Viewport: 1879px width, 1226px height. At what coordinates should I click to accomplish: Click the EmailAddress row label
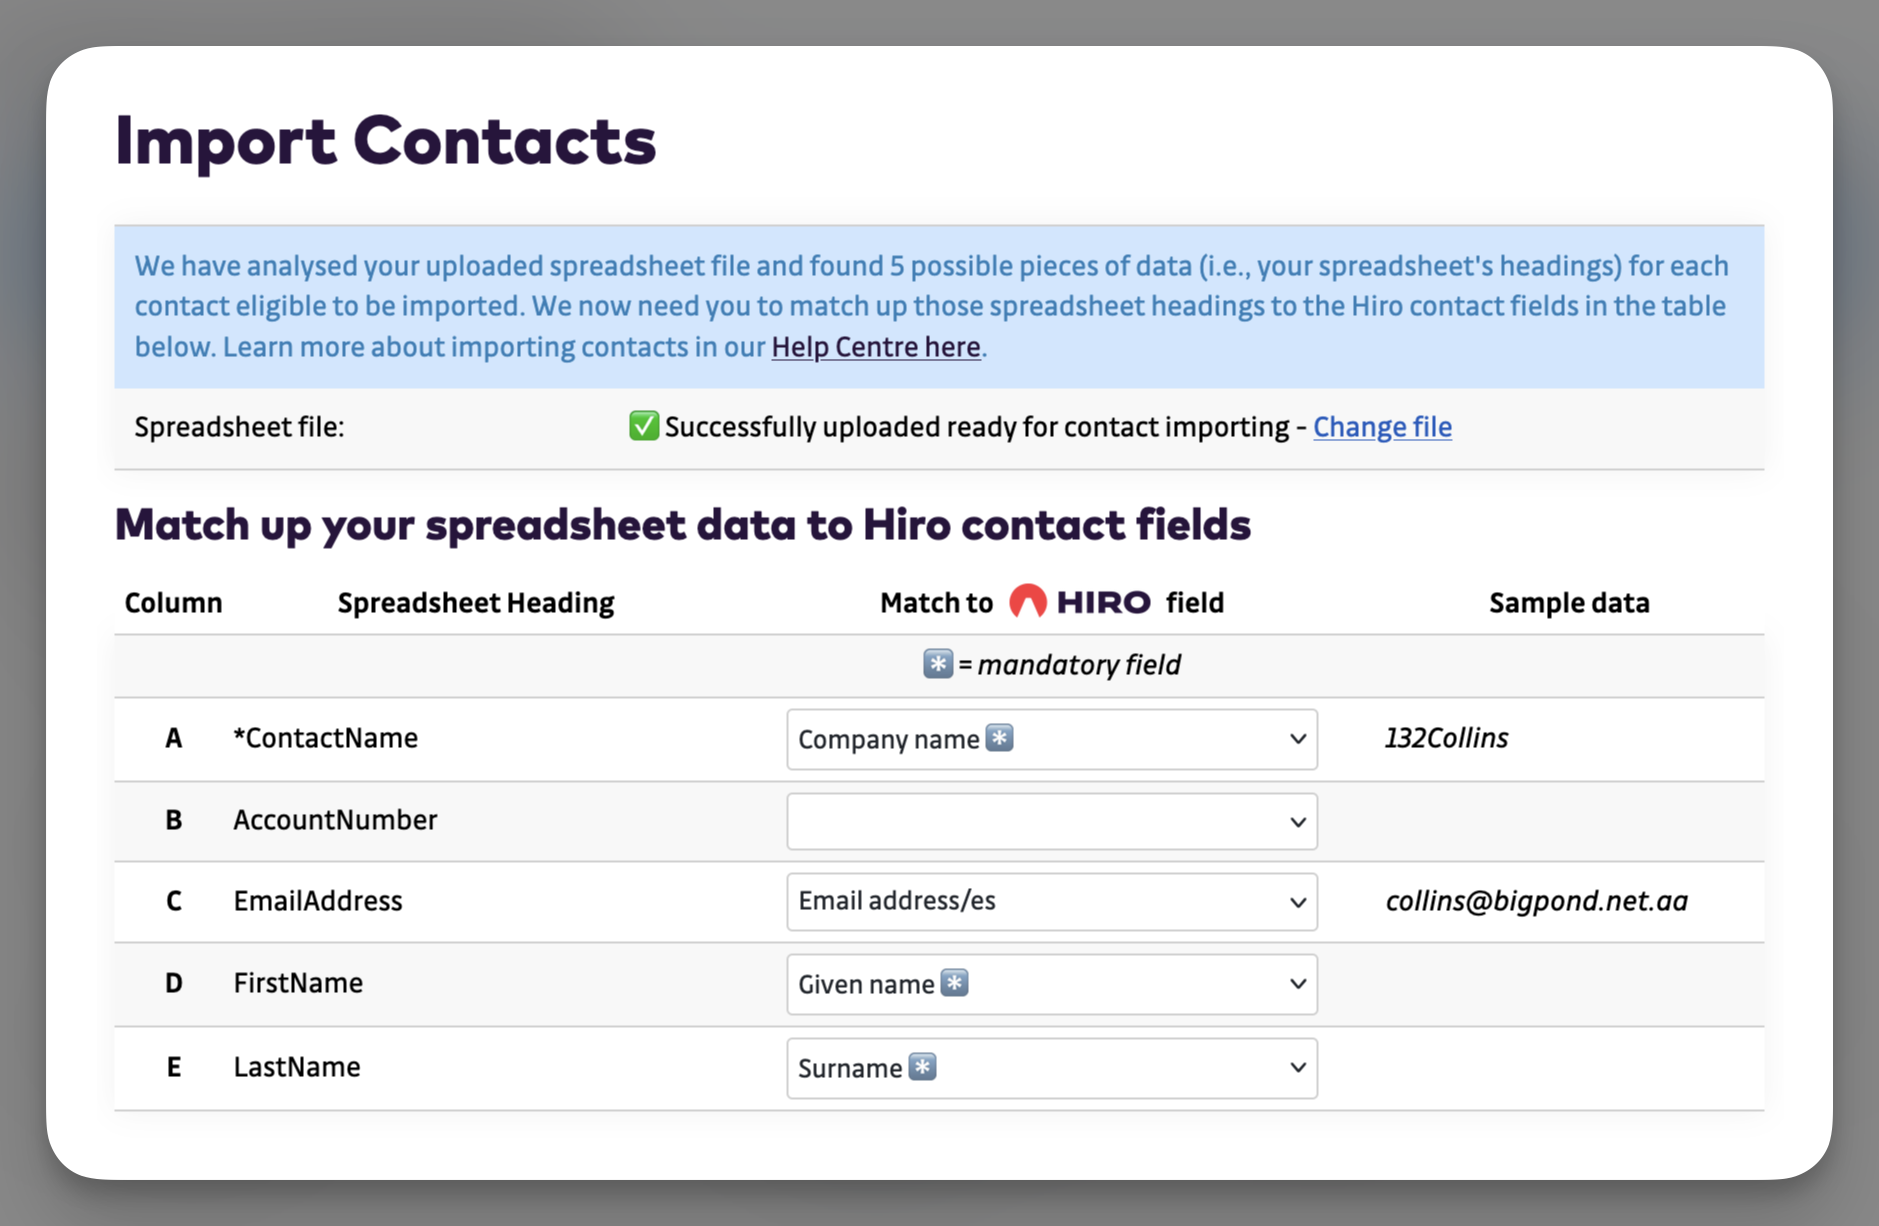coord(318,901)
